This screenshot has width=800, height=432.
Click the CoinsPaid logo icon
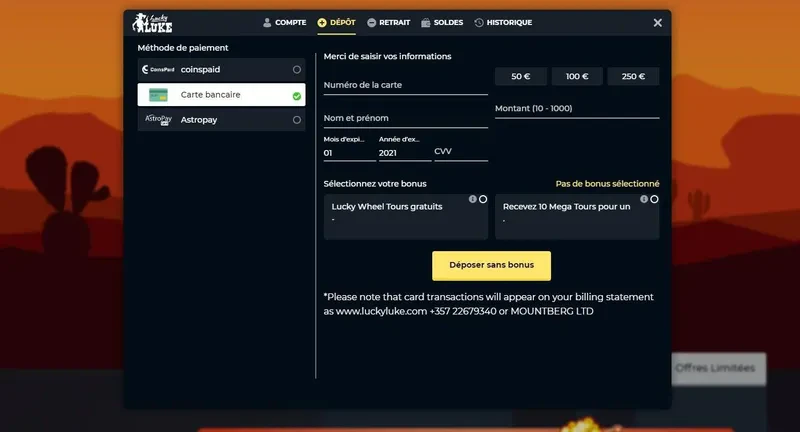(x=158, y=69)
